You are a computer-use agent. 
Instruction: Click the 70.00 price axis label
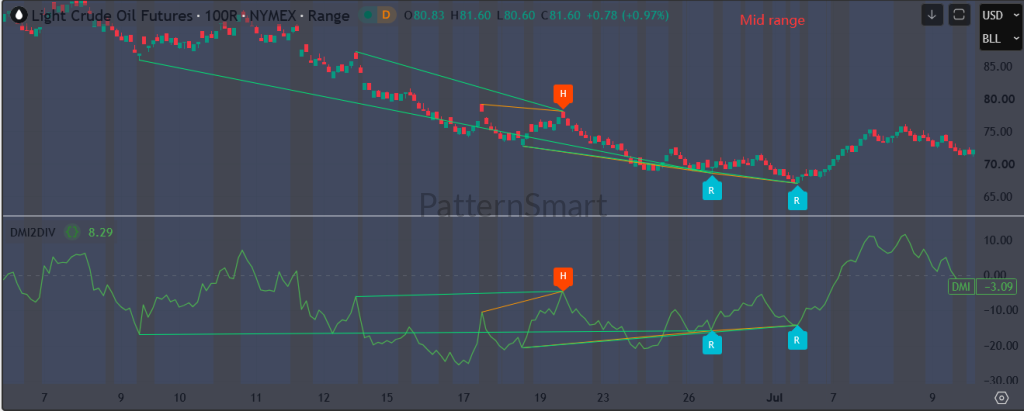click(997, 164)
